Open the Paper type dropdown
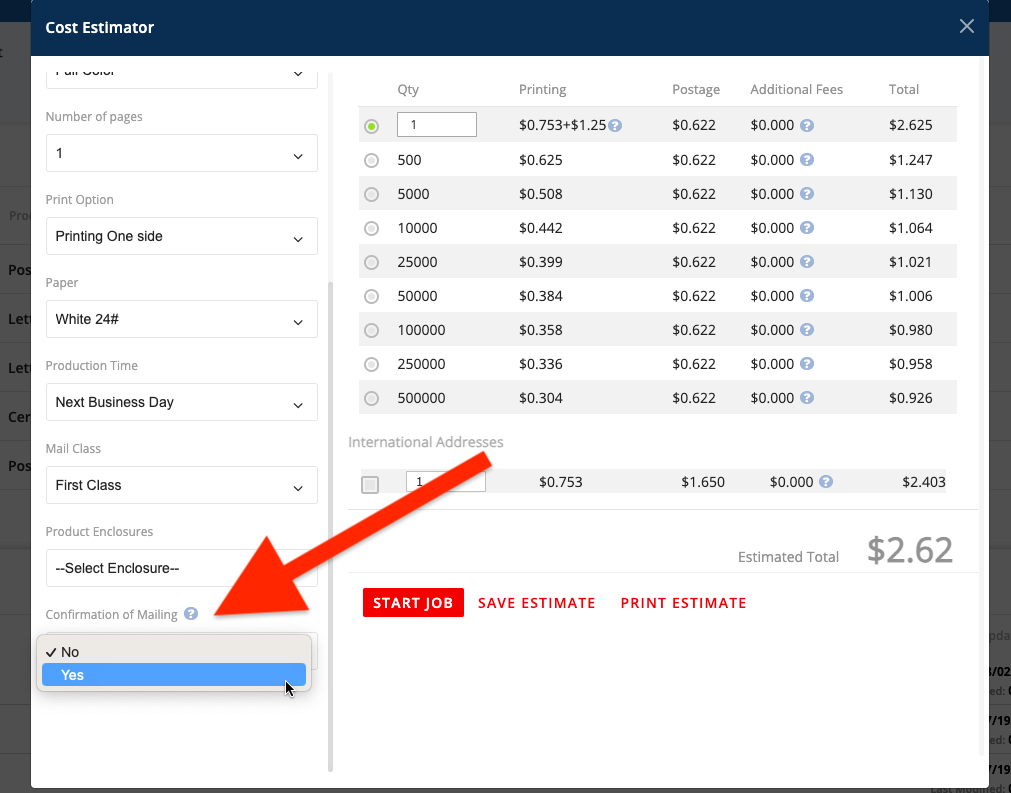 [x=181, y=319]
